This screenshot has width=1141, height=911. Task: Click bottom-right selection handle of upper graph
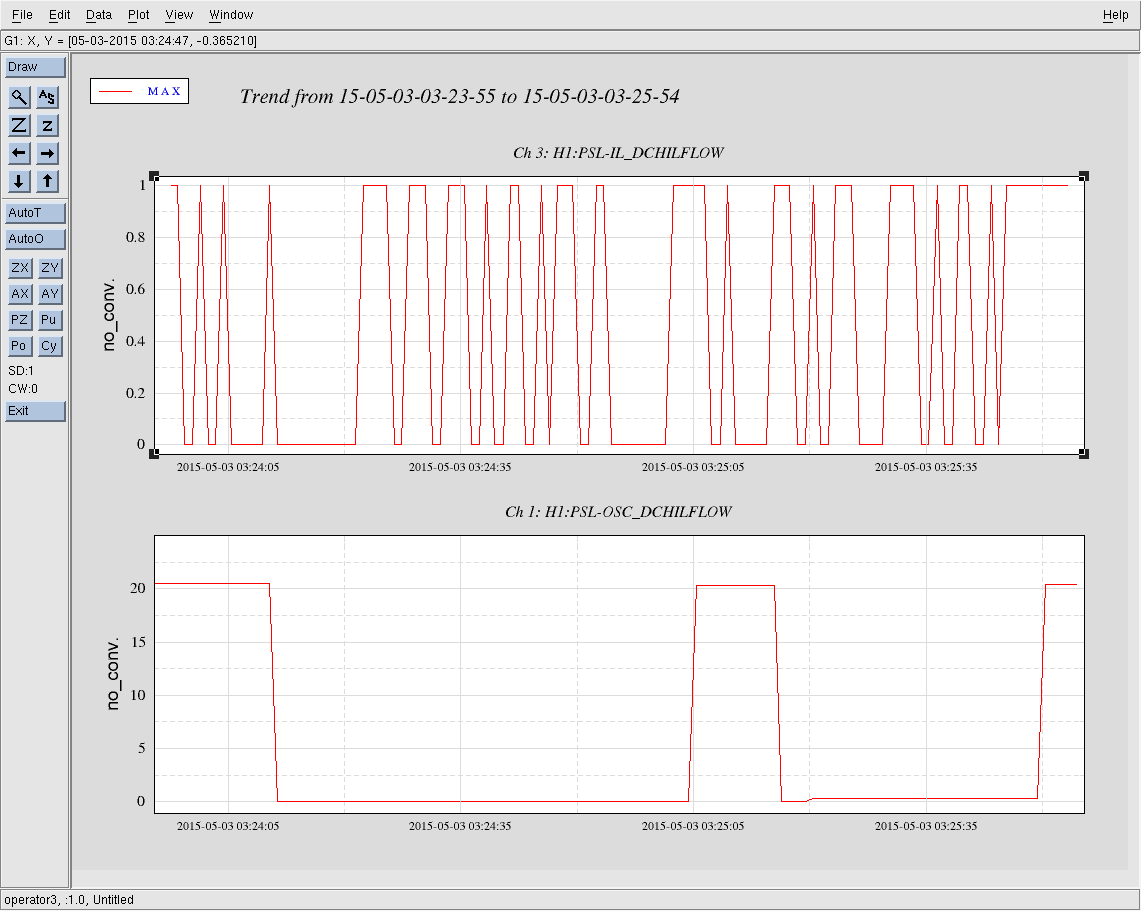point(1084,454)
